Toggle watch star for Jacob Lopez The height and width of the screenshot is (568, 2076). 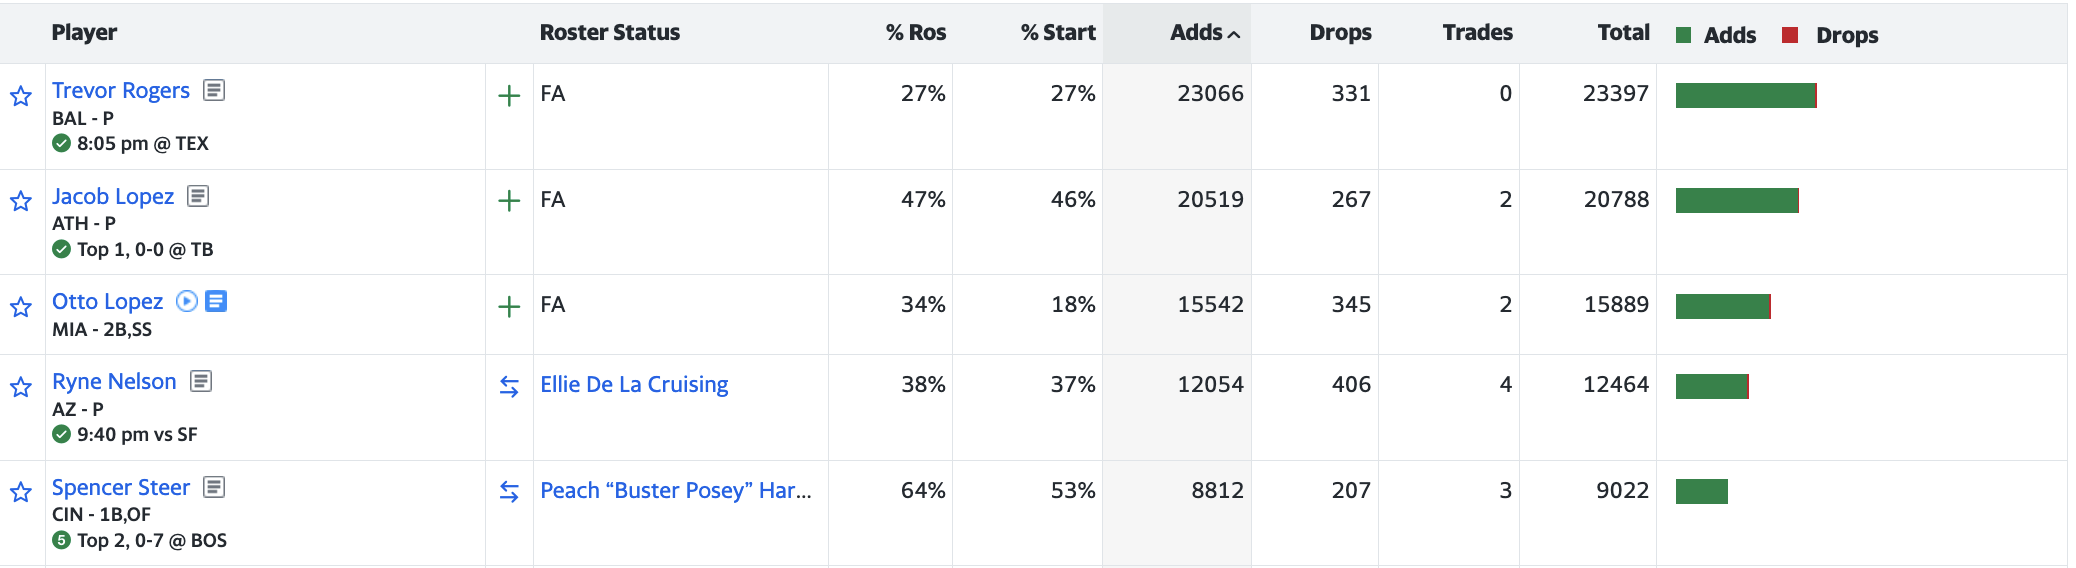[21, 201]
